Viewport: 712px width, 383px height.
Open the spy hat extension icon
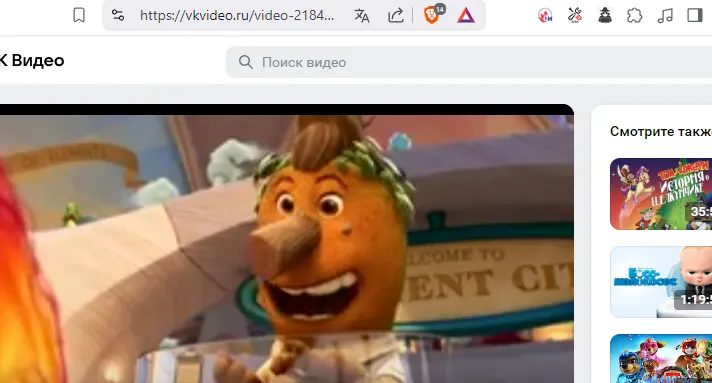(x=605, y=15)
